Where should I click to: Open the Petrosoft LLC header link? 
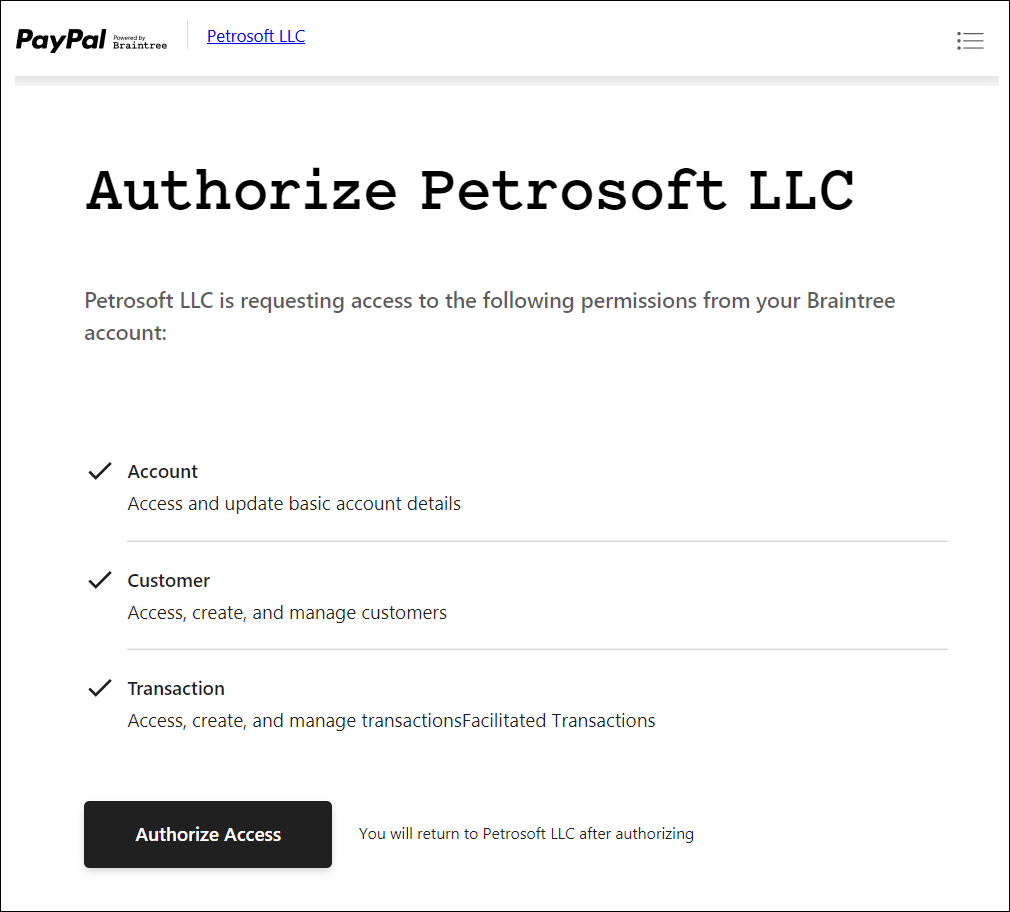(x=256, y=36)
